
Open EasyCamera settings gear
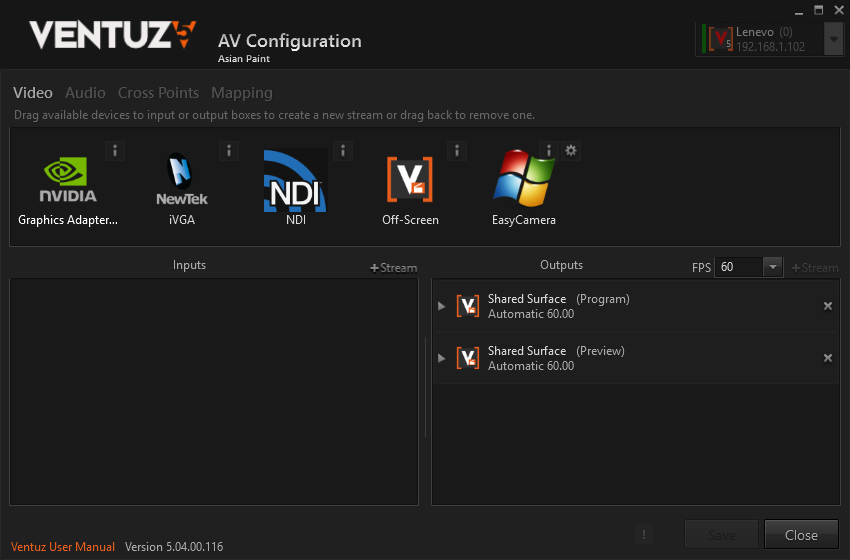point(571,151)
